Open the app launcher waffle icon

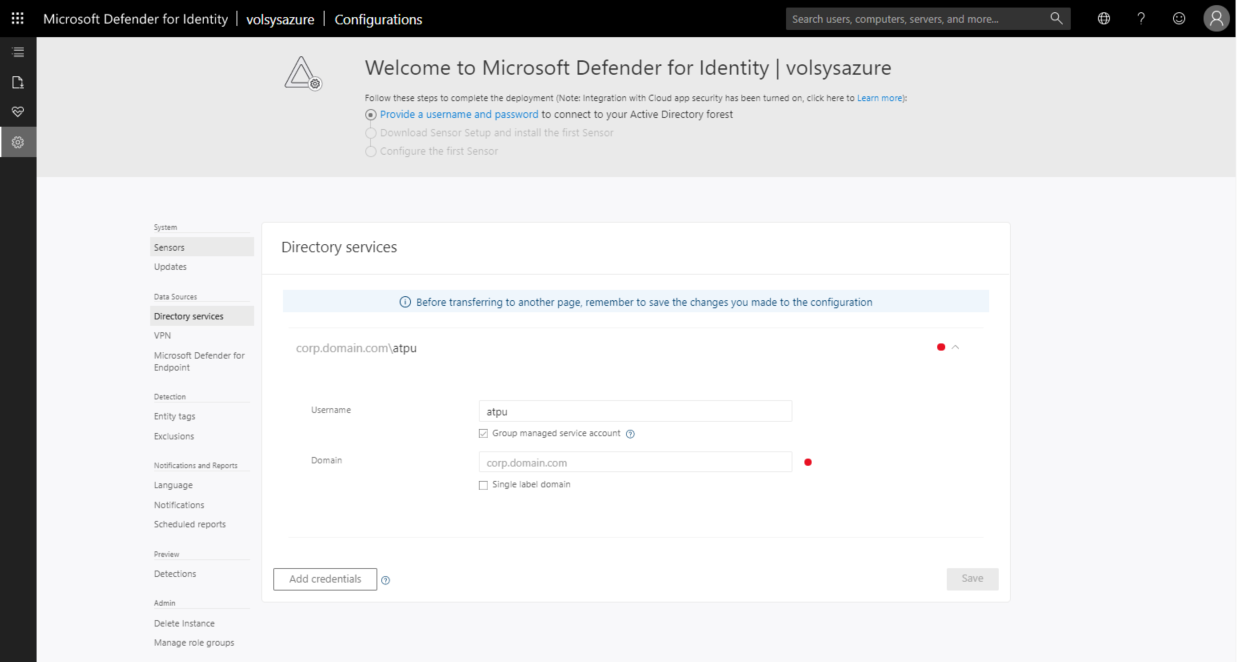click(17, 17)
